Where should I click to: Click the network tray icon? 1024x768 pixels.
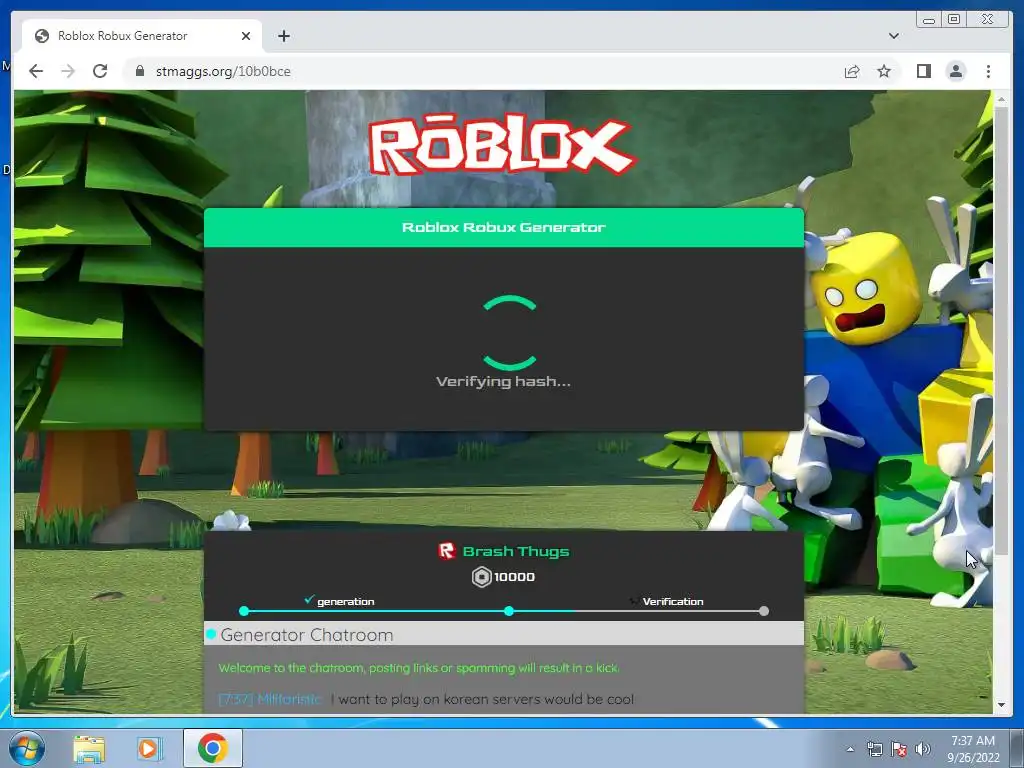coord(874,749)
